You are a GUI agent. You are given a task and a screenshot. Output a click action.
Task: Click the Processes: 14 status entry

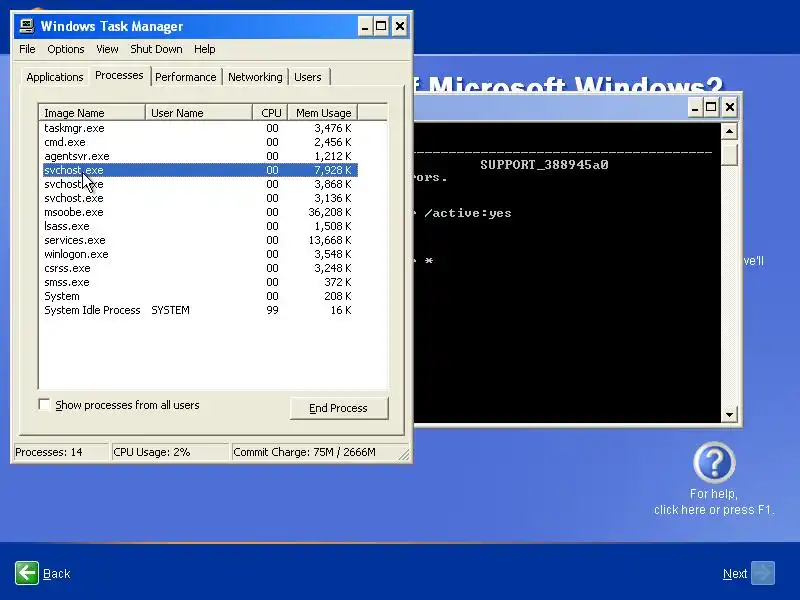point(60,452)
